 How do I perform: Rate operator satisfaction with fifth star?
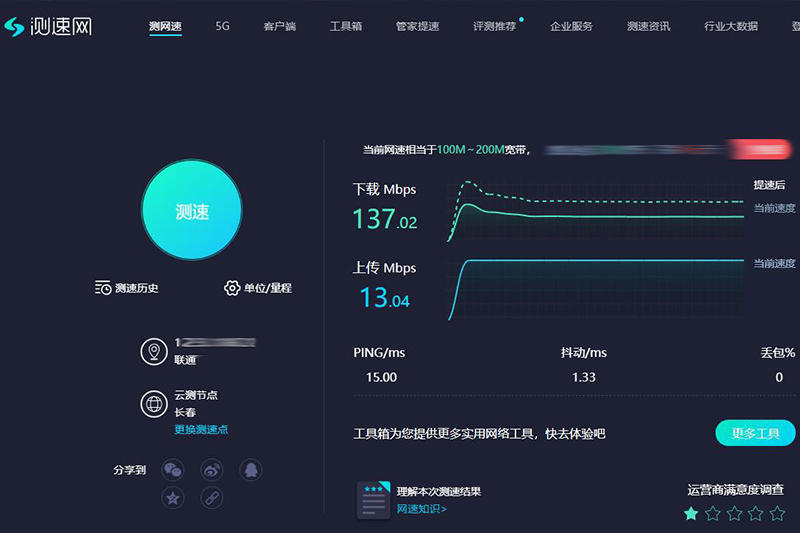[778, 513]
